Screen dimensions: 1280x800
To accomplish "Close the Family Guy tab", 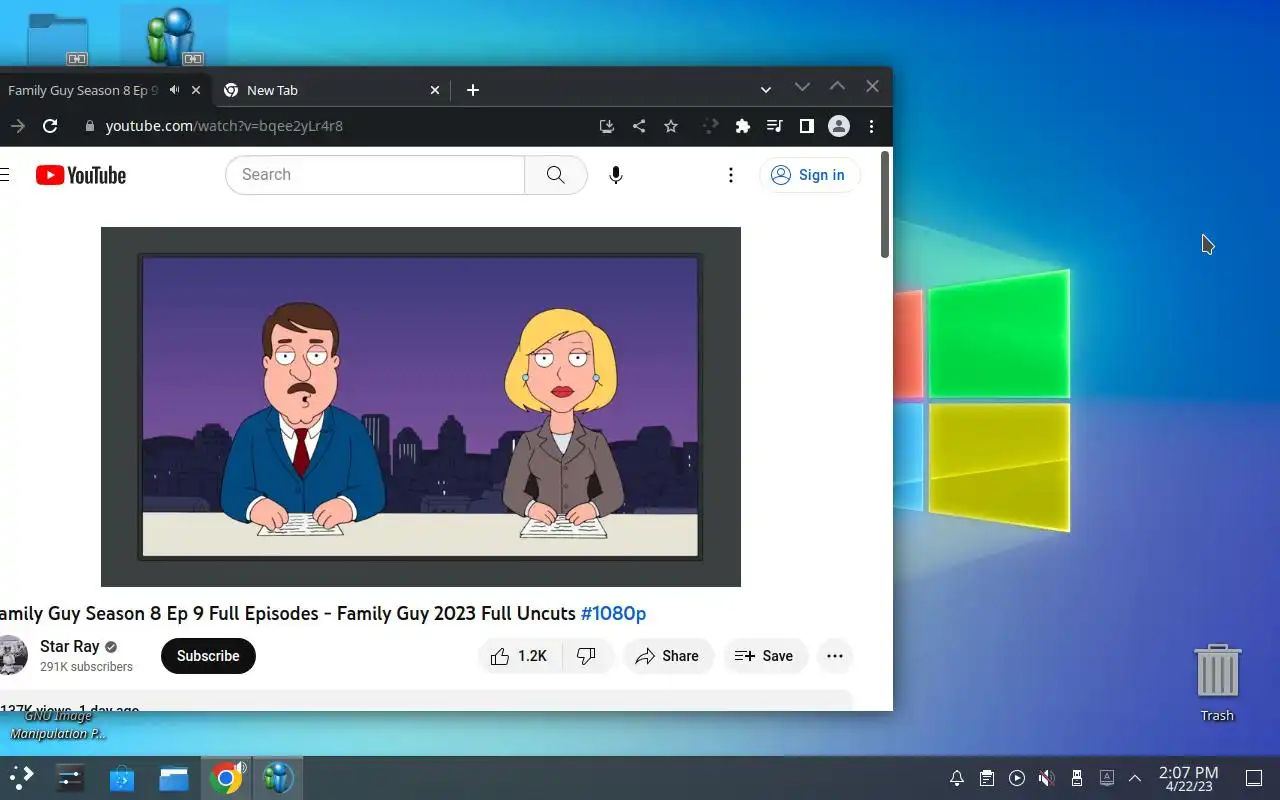I will tap(196, 90).
